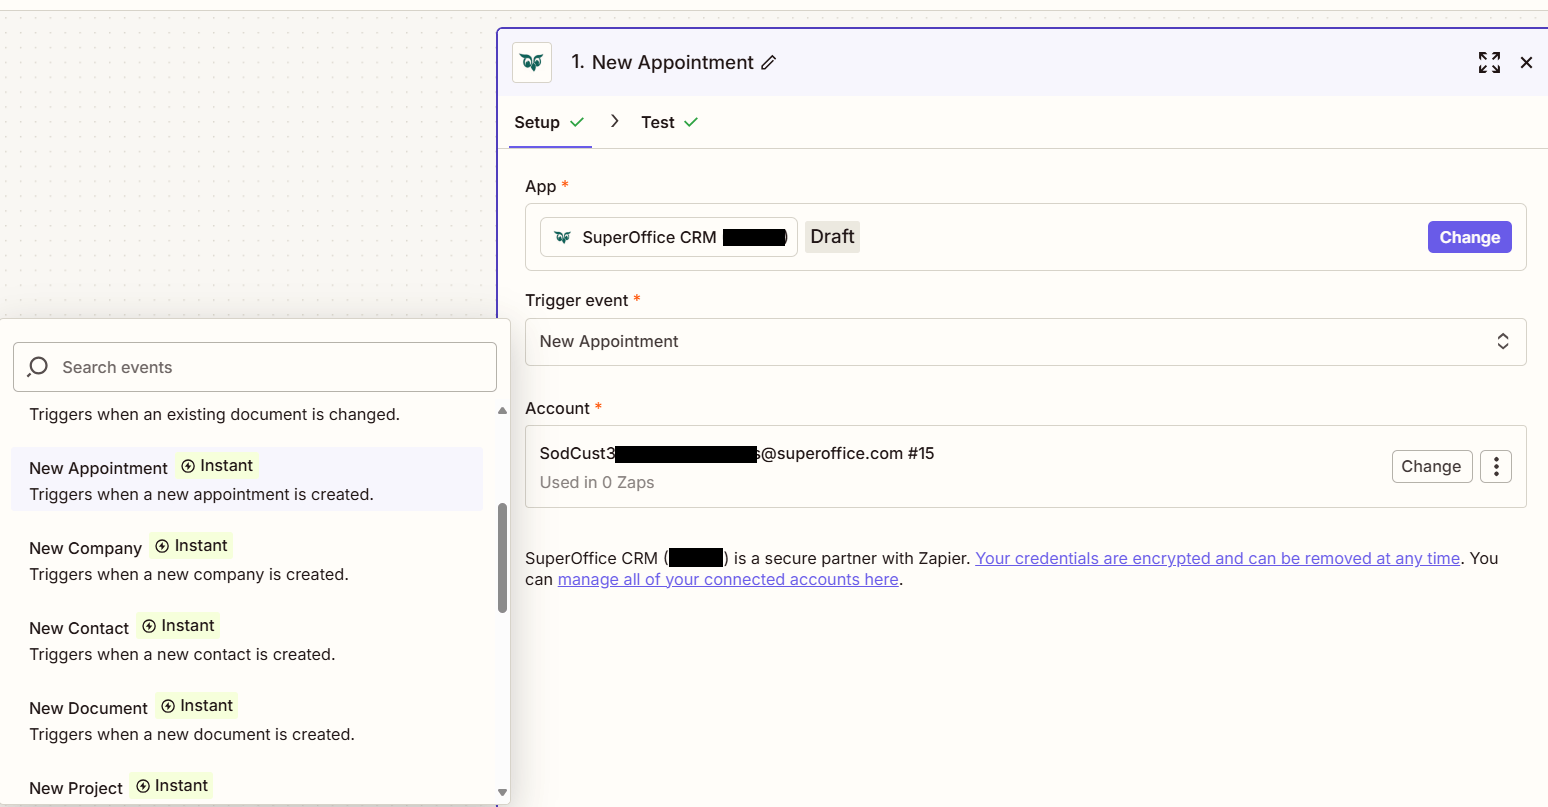This screenshot has width=1548, height=807.
Task: Click the chevron between Setup and Test
Action: click(614, 121)
